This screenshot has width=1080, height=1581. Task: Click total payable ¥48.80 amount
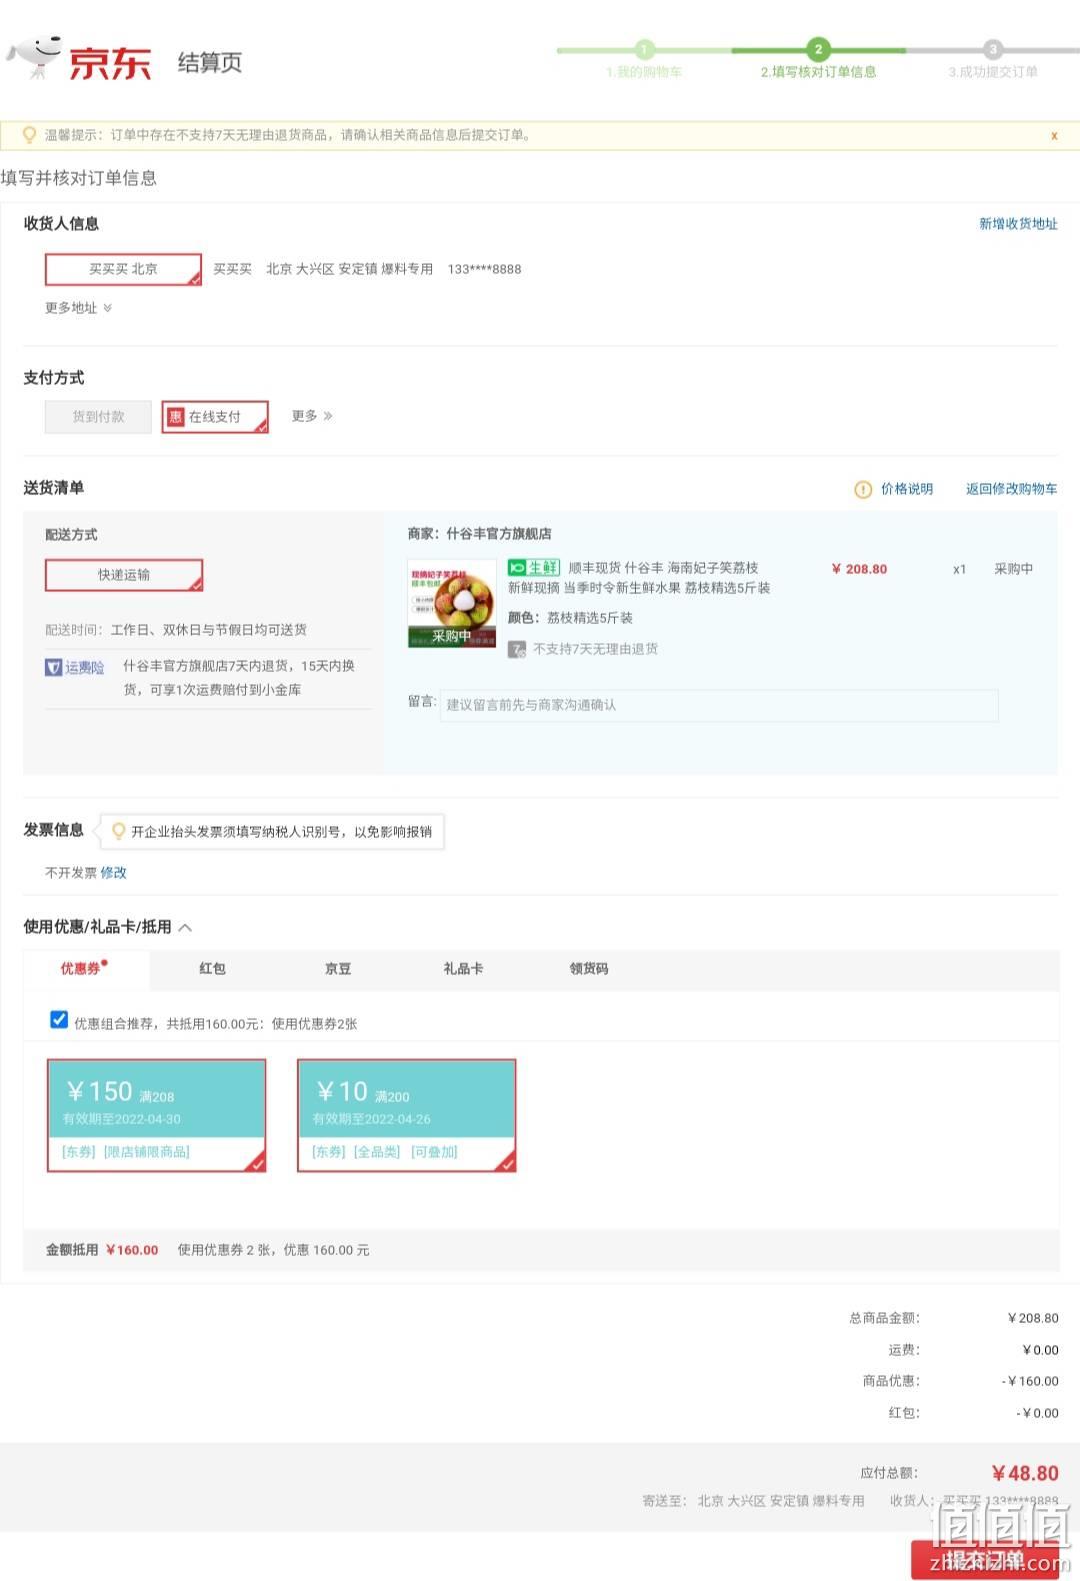pyautogui.click(x=1025, y=1473)
